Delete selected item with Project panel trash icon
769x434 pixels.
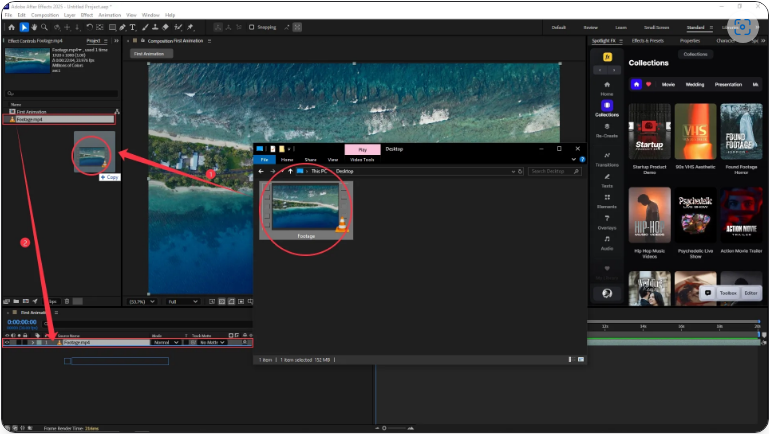pyautogui.click(x=67, y=301)
